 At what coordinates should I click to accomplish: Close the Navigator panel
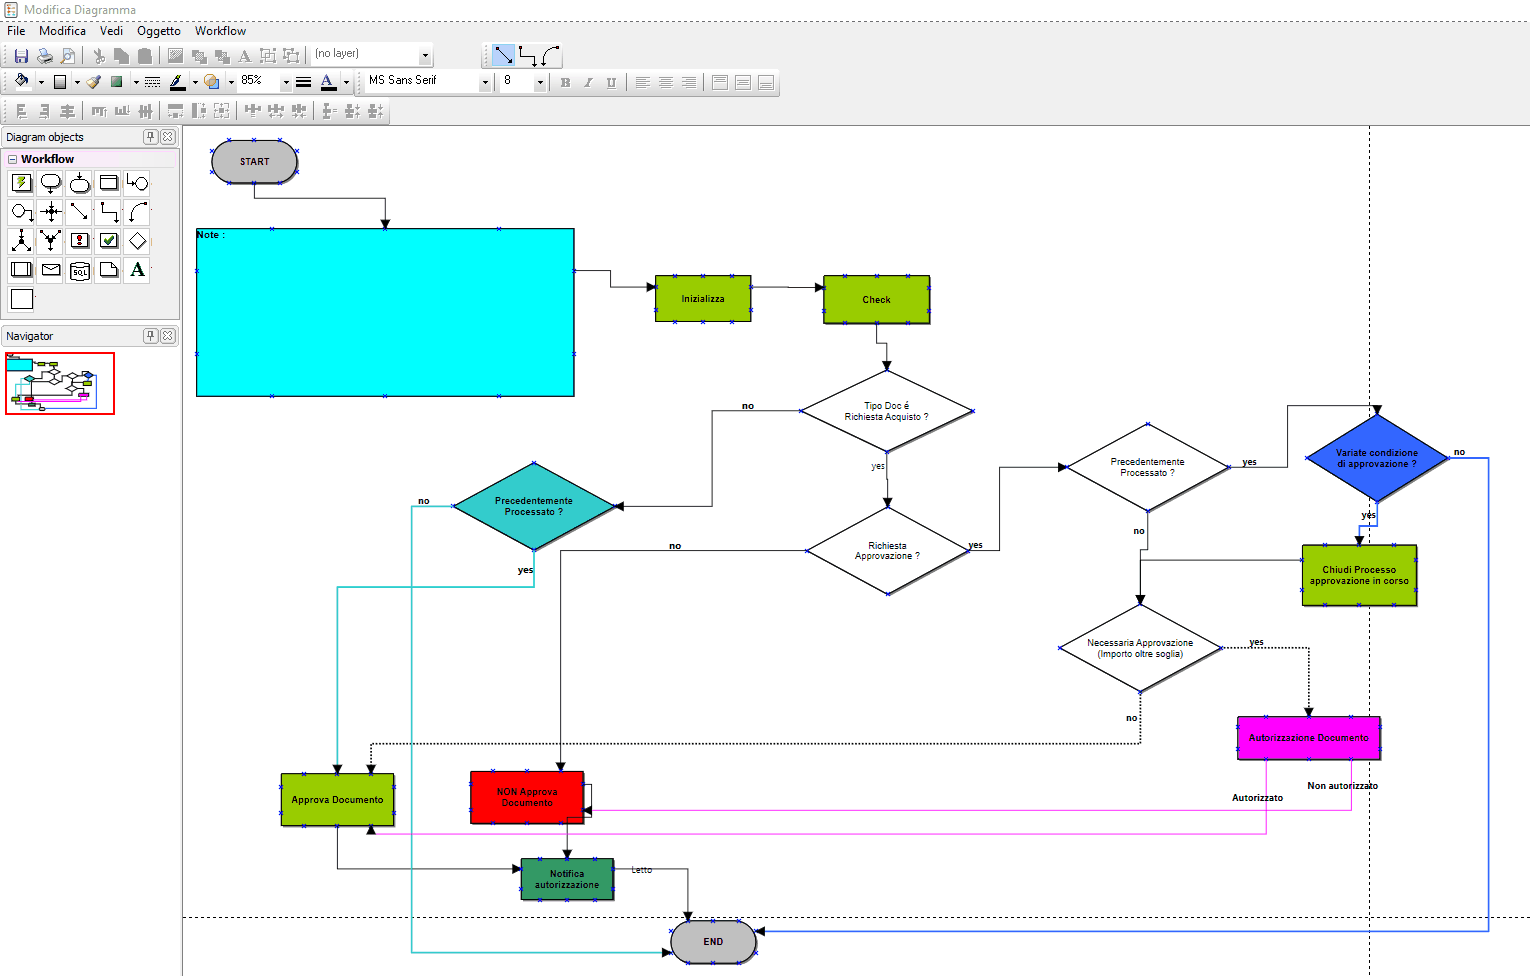click(168, 336)
